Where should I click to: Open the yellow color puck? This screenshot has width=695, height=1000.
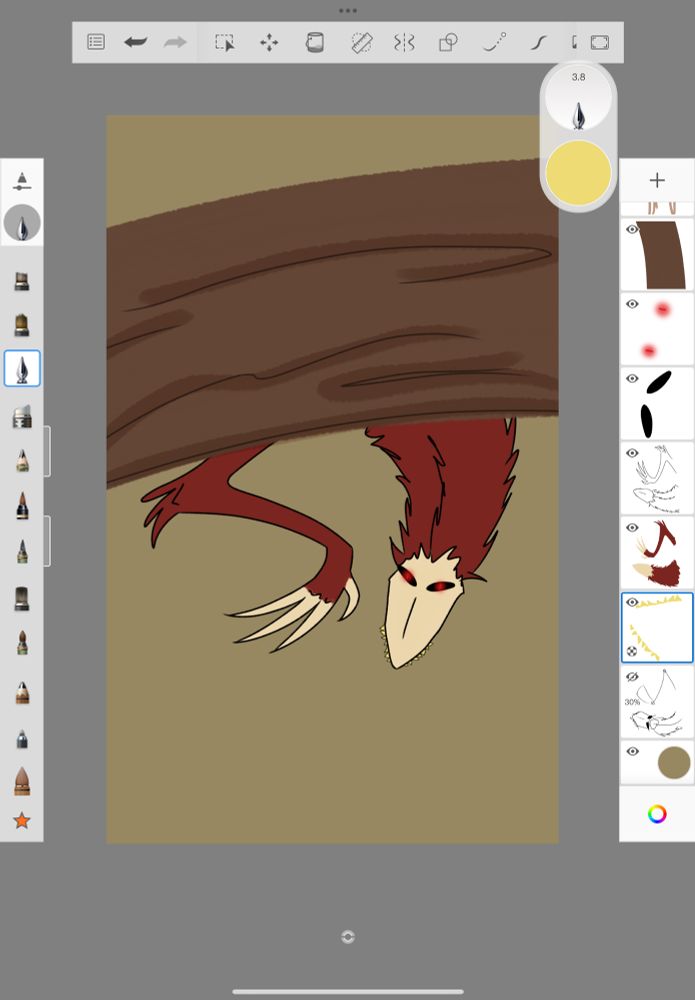tap(578, 173)
